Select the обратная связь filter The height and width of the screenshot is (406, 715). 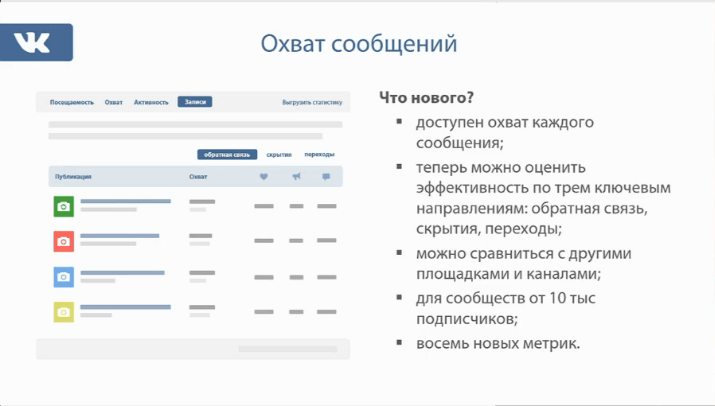[226, 155]
